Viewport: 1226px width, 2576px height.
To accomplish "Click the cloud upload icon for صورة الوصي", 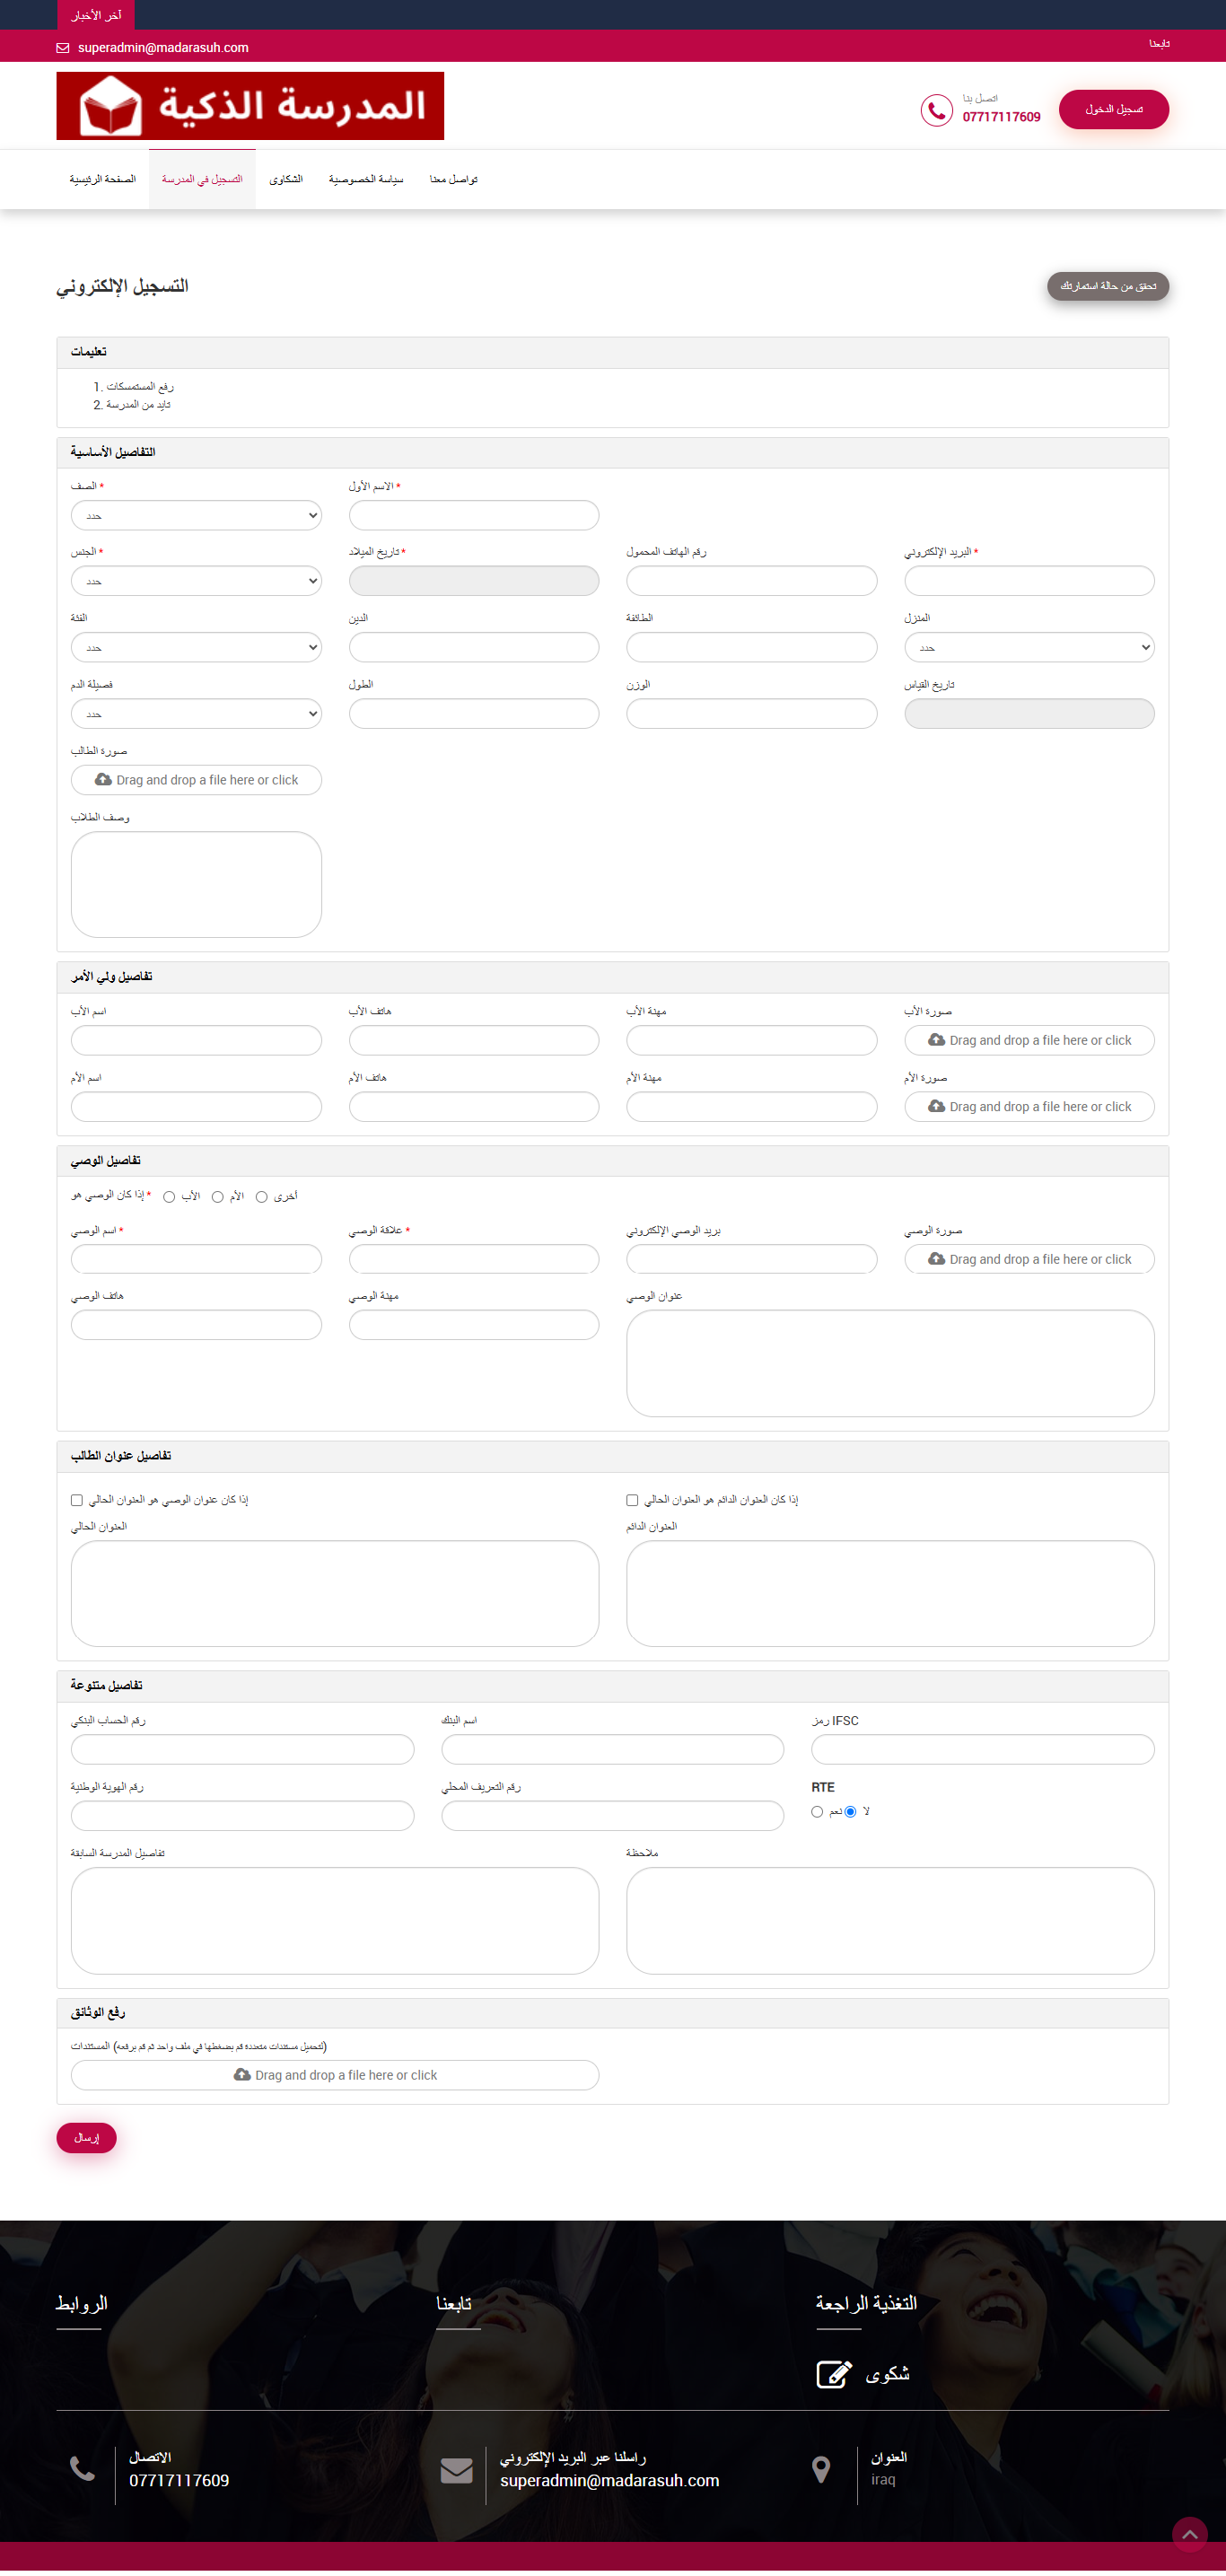I will pos(936,1259).
